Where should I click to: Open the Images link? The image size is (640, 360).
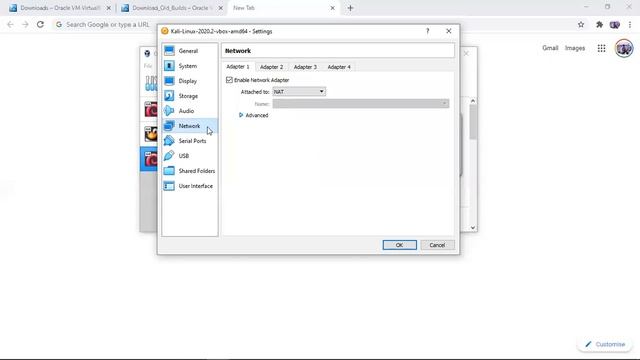(575, 48)
